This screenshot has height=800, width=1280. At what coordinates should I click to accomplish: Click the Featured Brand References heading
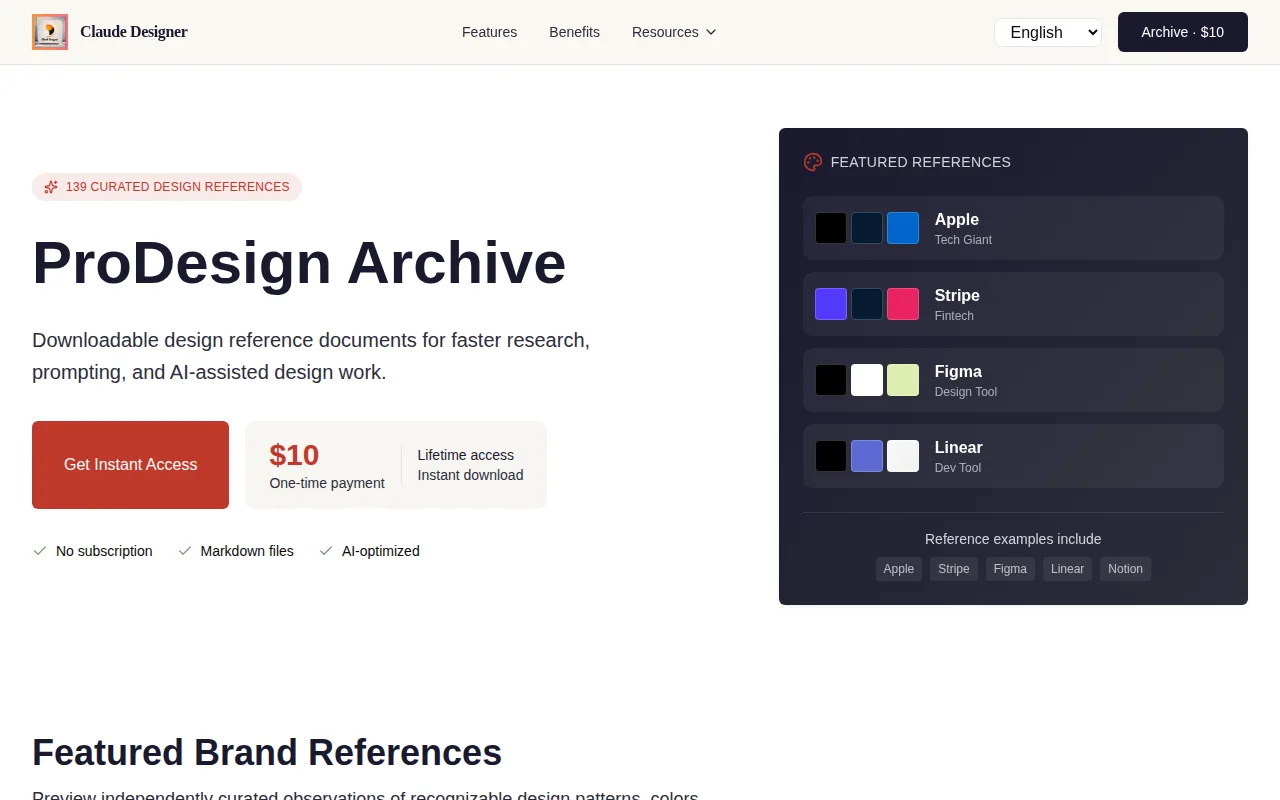267,752
